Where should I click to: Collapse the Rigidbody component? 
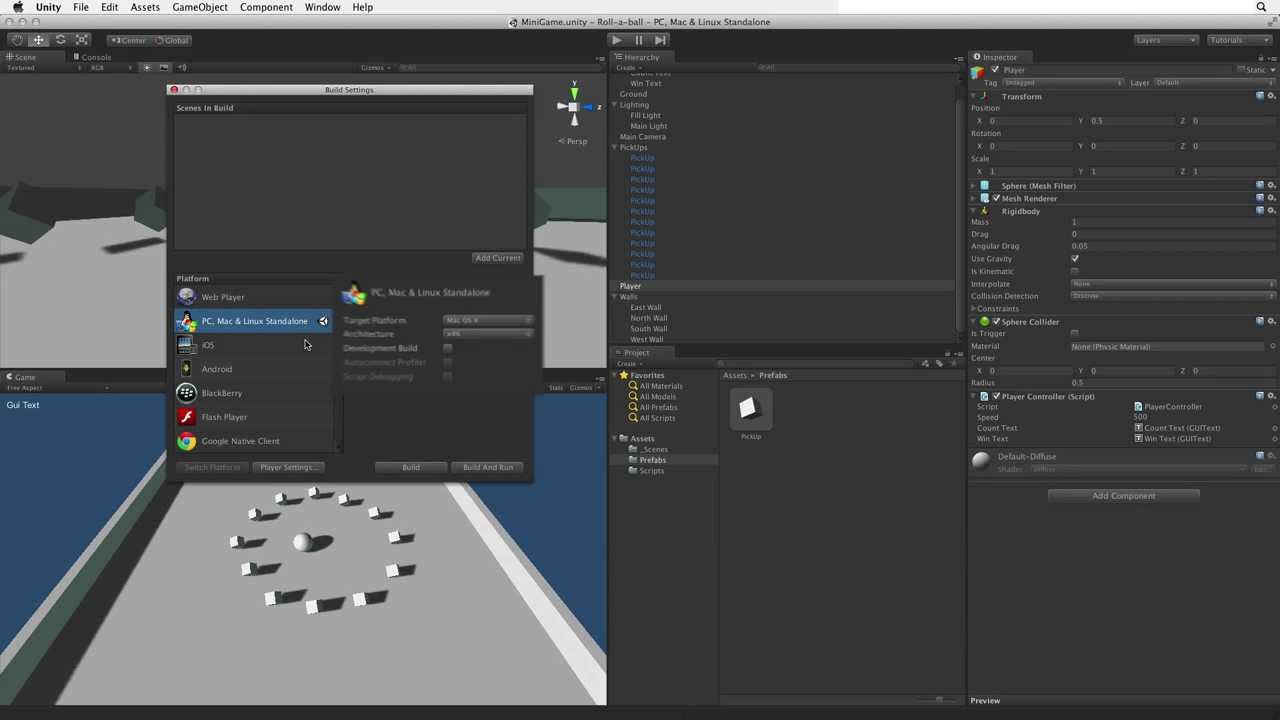click(974, 211)
